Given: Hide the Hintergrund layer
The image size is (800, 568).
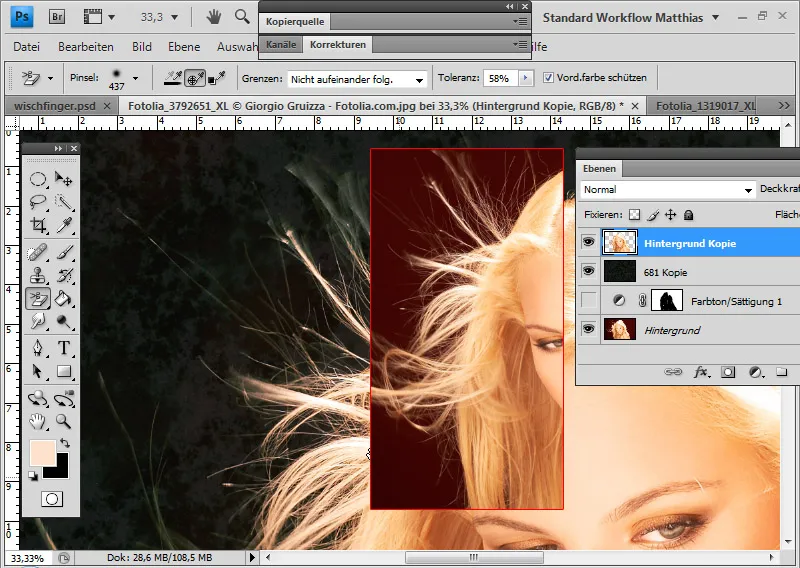Looking at the screenshot, I should (x=588, y=329).
